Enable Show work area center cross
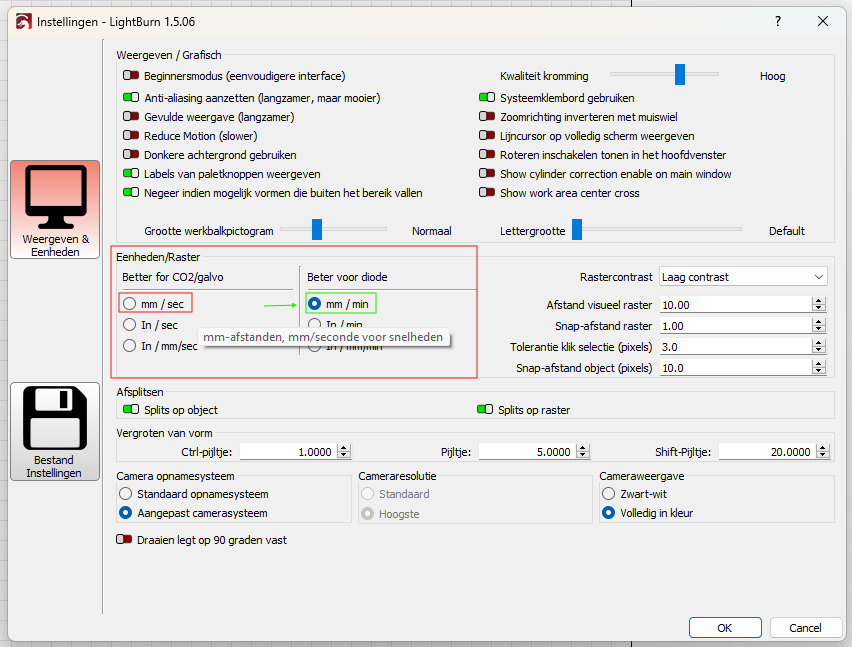The image size is (852, 647). [x=487, y=192]
